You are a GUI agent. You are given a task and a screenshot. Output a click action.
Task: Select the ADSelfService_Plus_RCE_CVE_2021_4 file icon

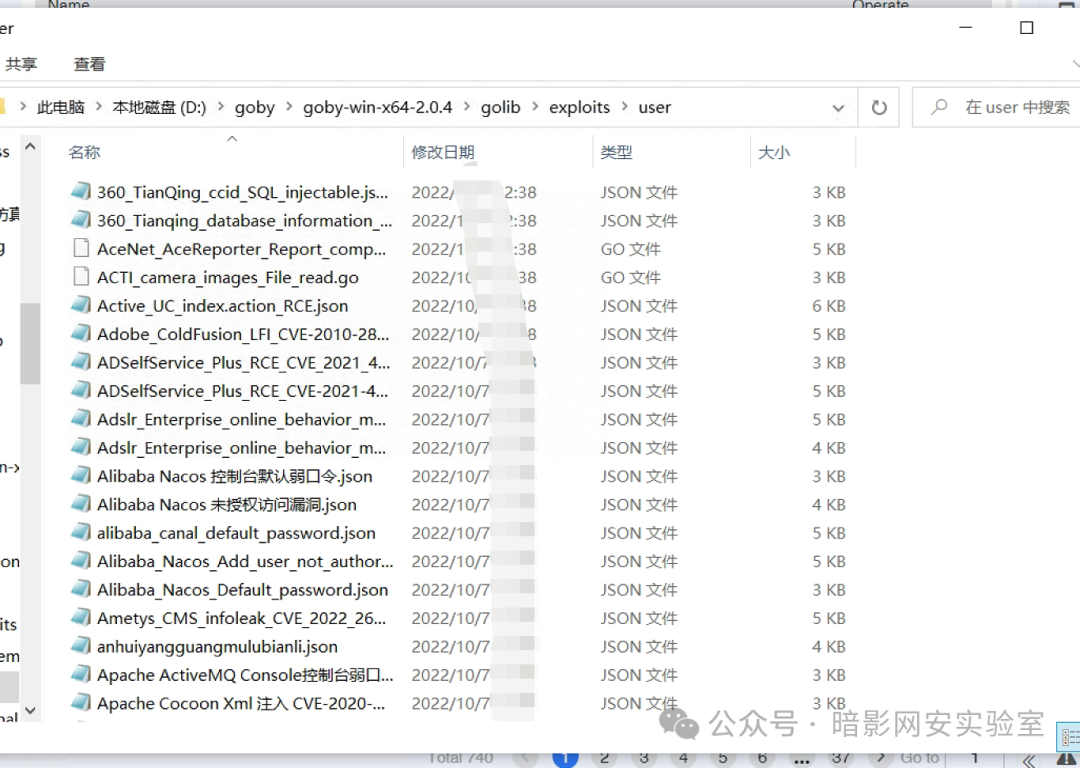tap(81, 361)
